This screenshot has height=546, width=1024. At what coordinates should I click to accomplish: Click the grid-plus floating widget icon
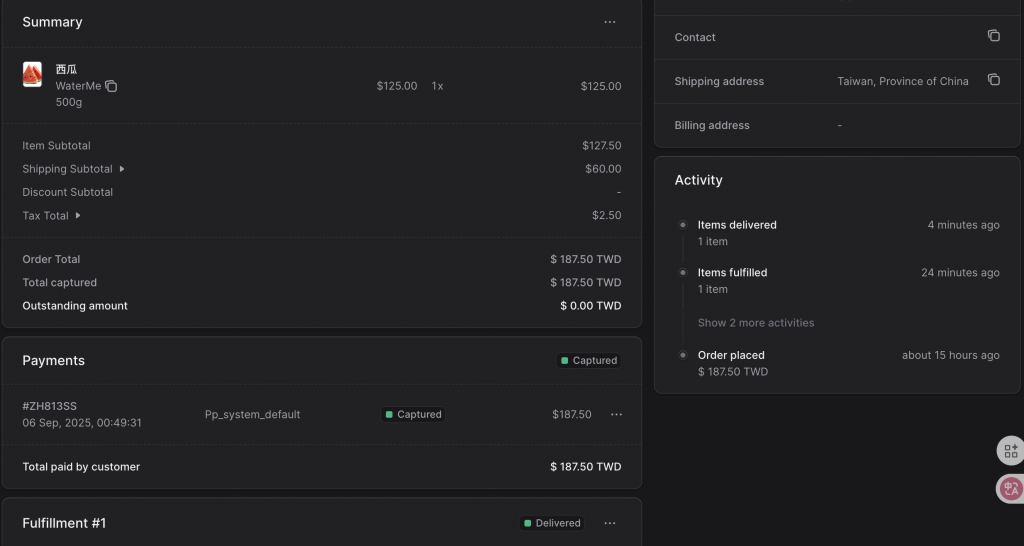(x=1010, y=451)
